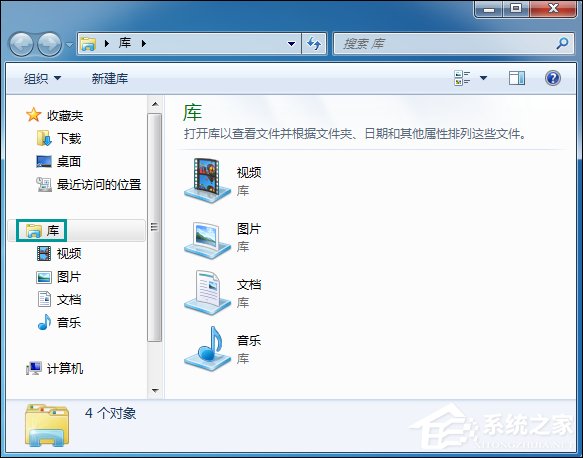The height and width of the screenshot is (458, 583).
Task: Click the Forward navigation arrow button
Action: pyautogui.click(x=50, y=44)
